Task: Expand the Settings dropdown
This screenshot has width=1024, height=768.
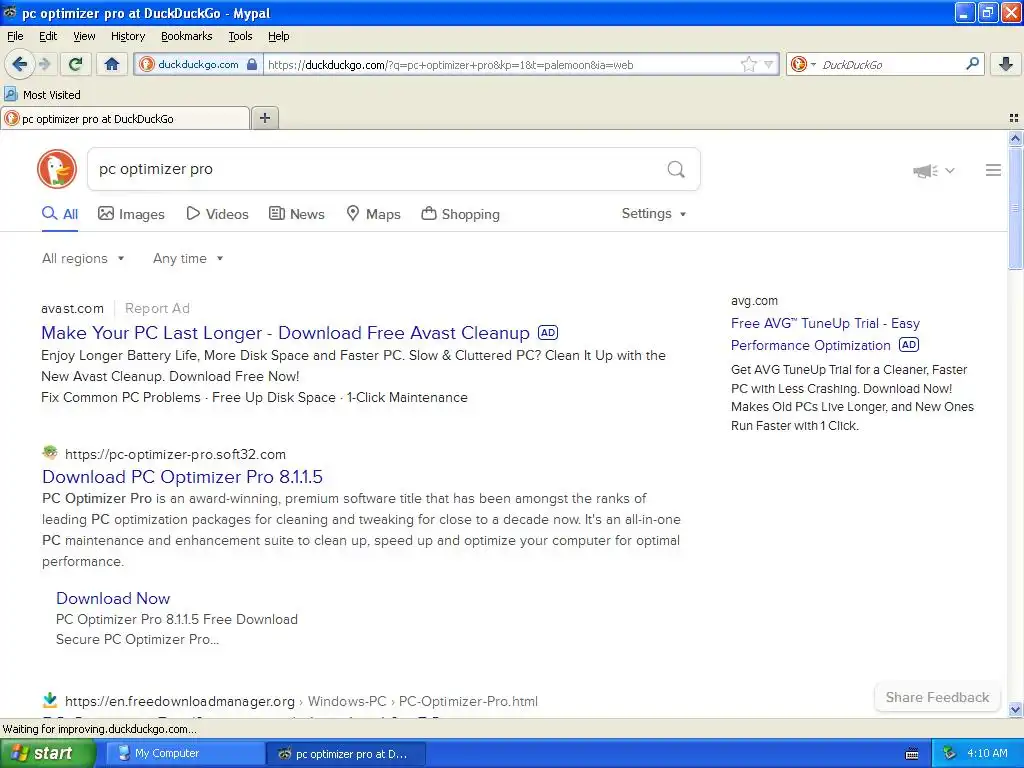Action: click(654, 214)
